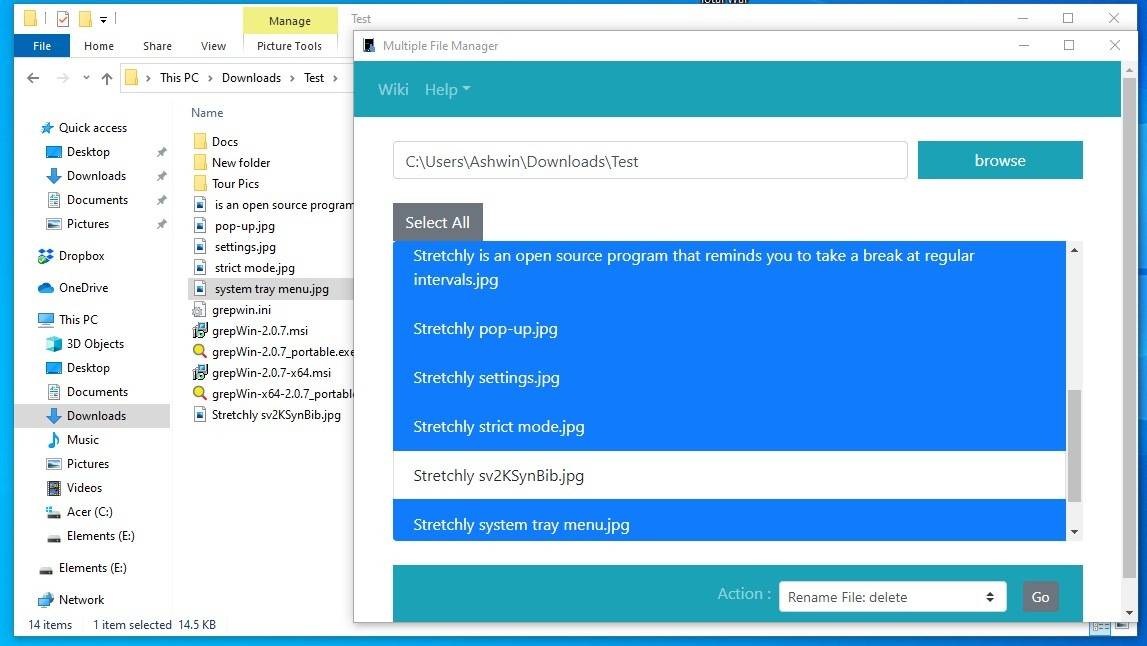Click the Docs folder icon
The width and height of the screenshot is (1147, 646).
pyautogui.click(x=200, y=141)
